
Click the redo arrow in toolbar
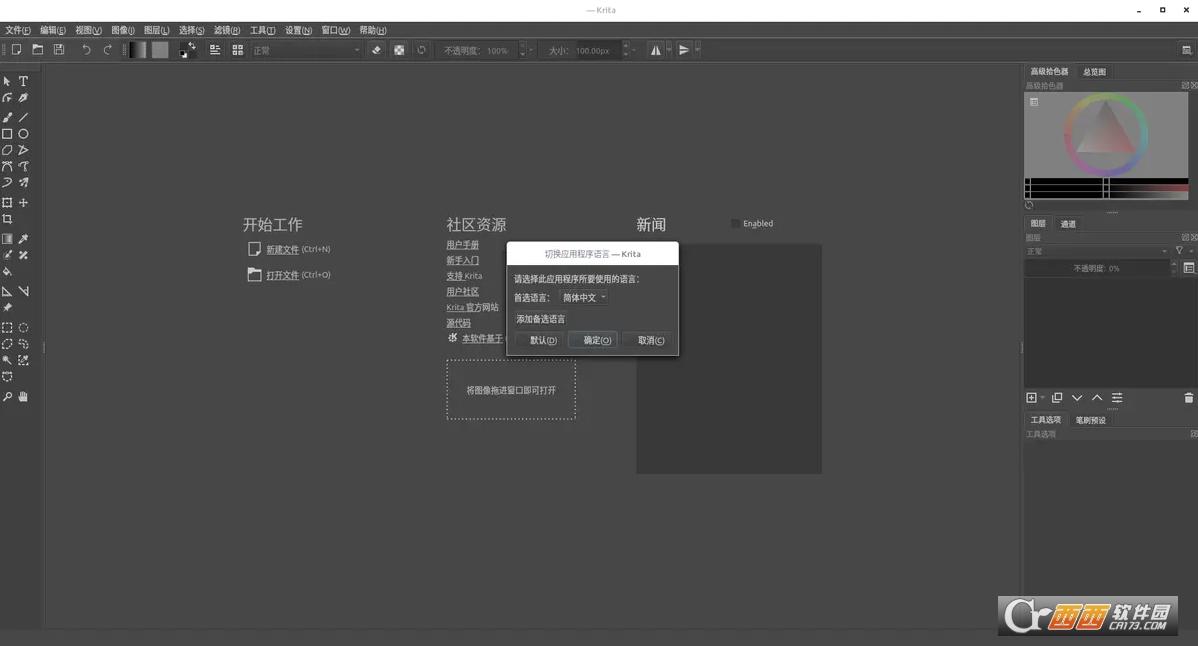tap(107, 50)
